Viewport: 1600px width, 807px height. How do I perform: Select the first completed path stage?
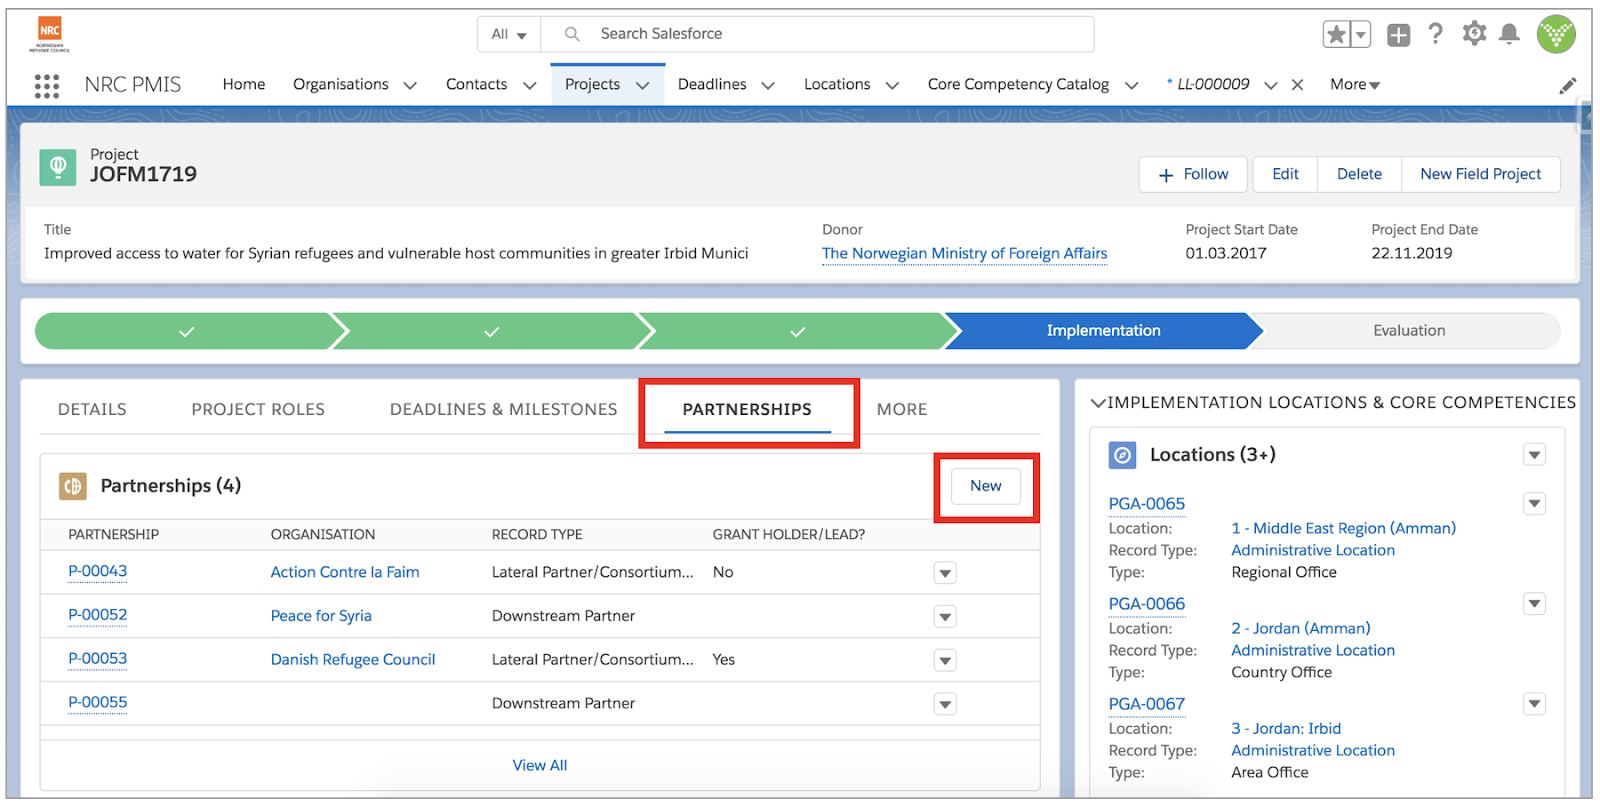tap(187, 331)
